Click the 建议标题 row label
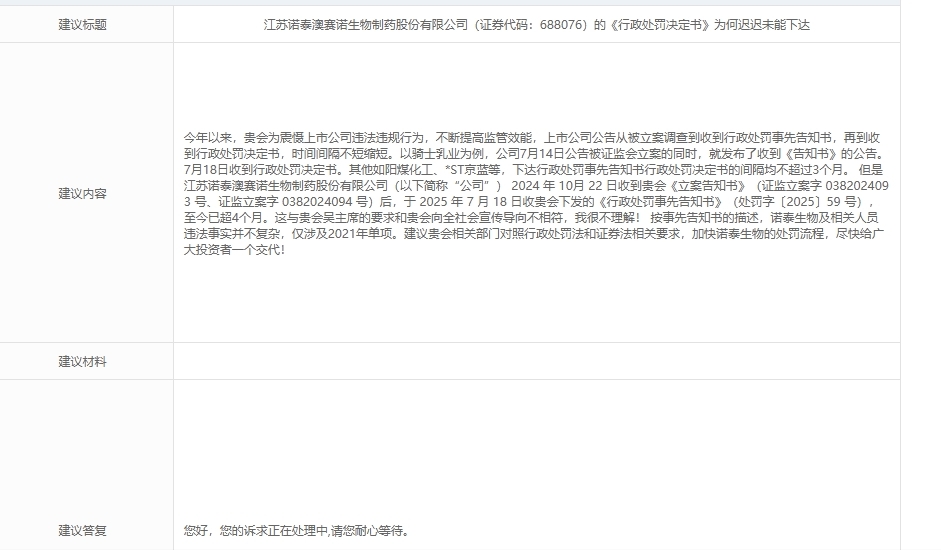This screenshot has height=550, width=941. (82, 25)
